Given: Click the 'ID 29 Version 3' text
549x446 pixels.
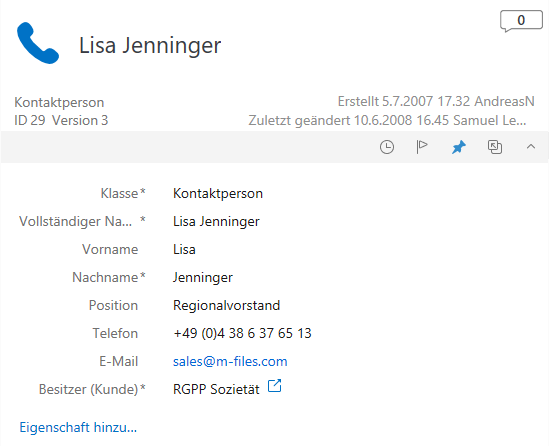Looking at the screenshot, I should point(61,120).
